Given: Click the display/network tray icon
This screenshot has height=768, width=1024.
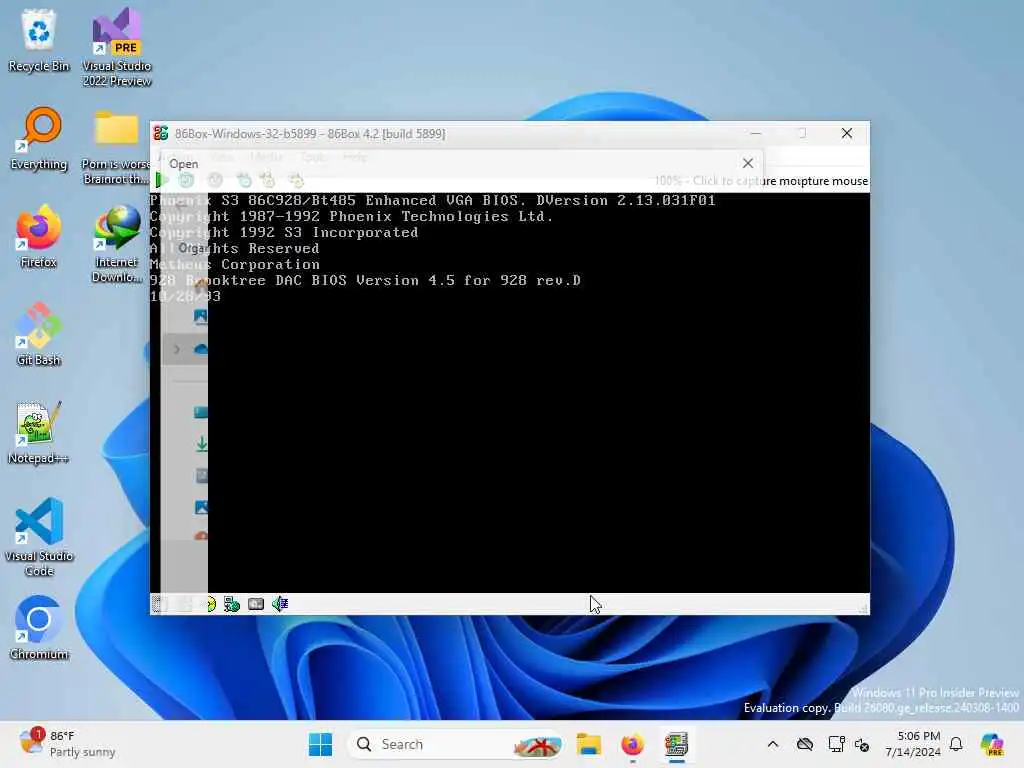Looking at the screenshot, I should (836, 744).
